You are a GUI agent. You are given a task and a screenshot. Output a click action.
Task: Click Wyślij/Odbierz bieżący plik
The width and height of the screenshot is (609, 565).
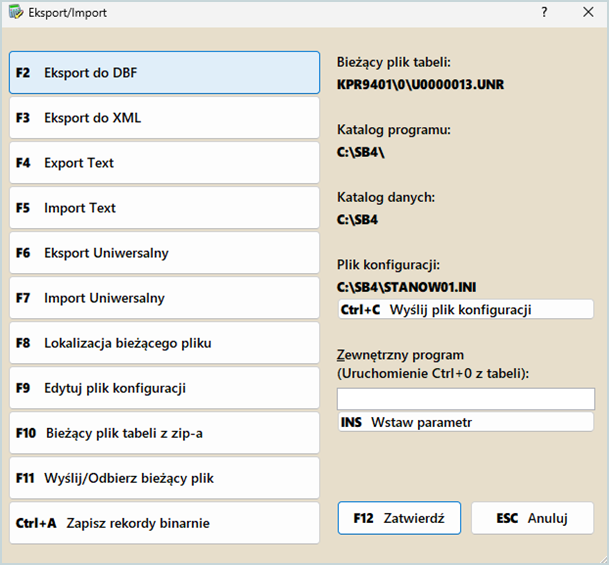[x=164, y=478]
